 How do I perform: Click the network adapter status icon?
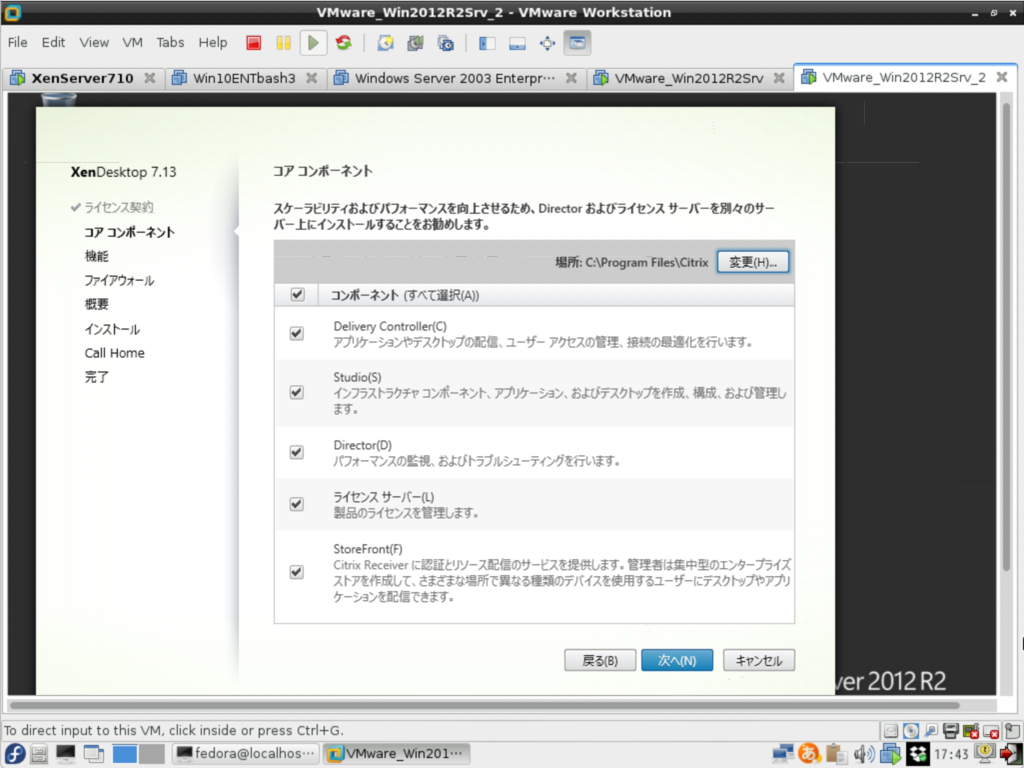931,731
